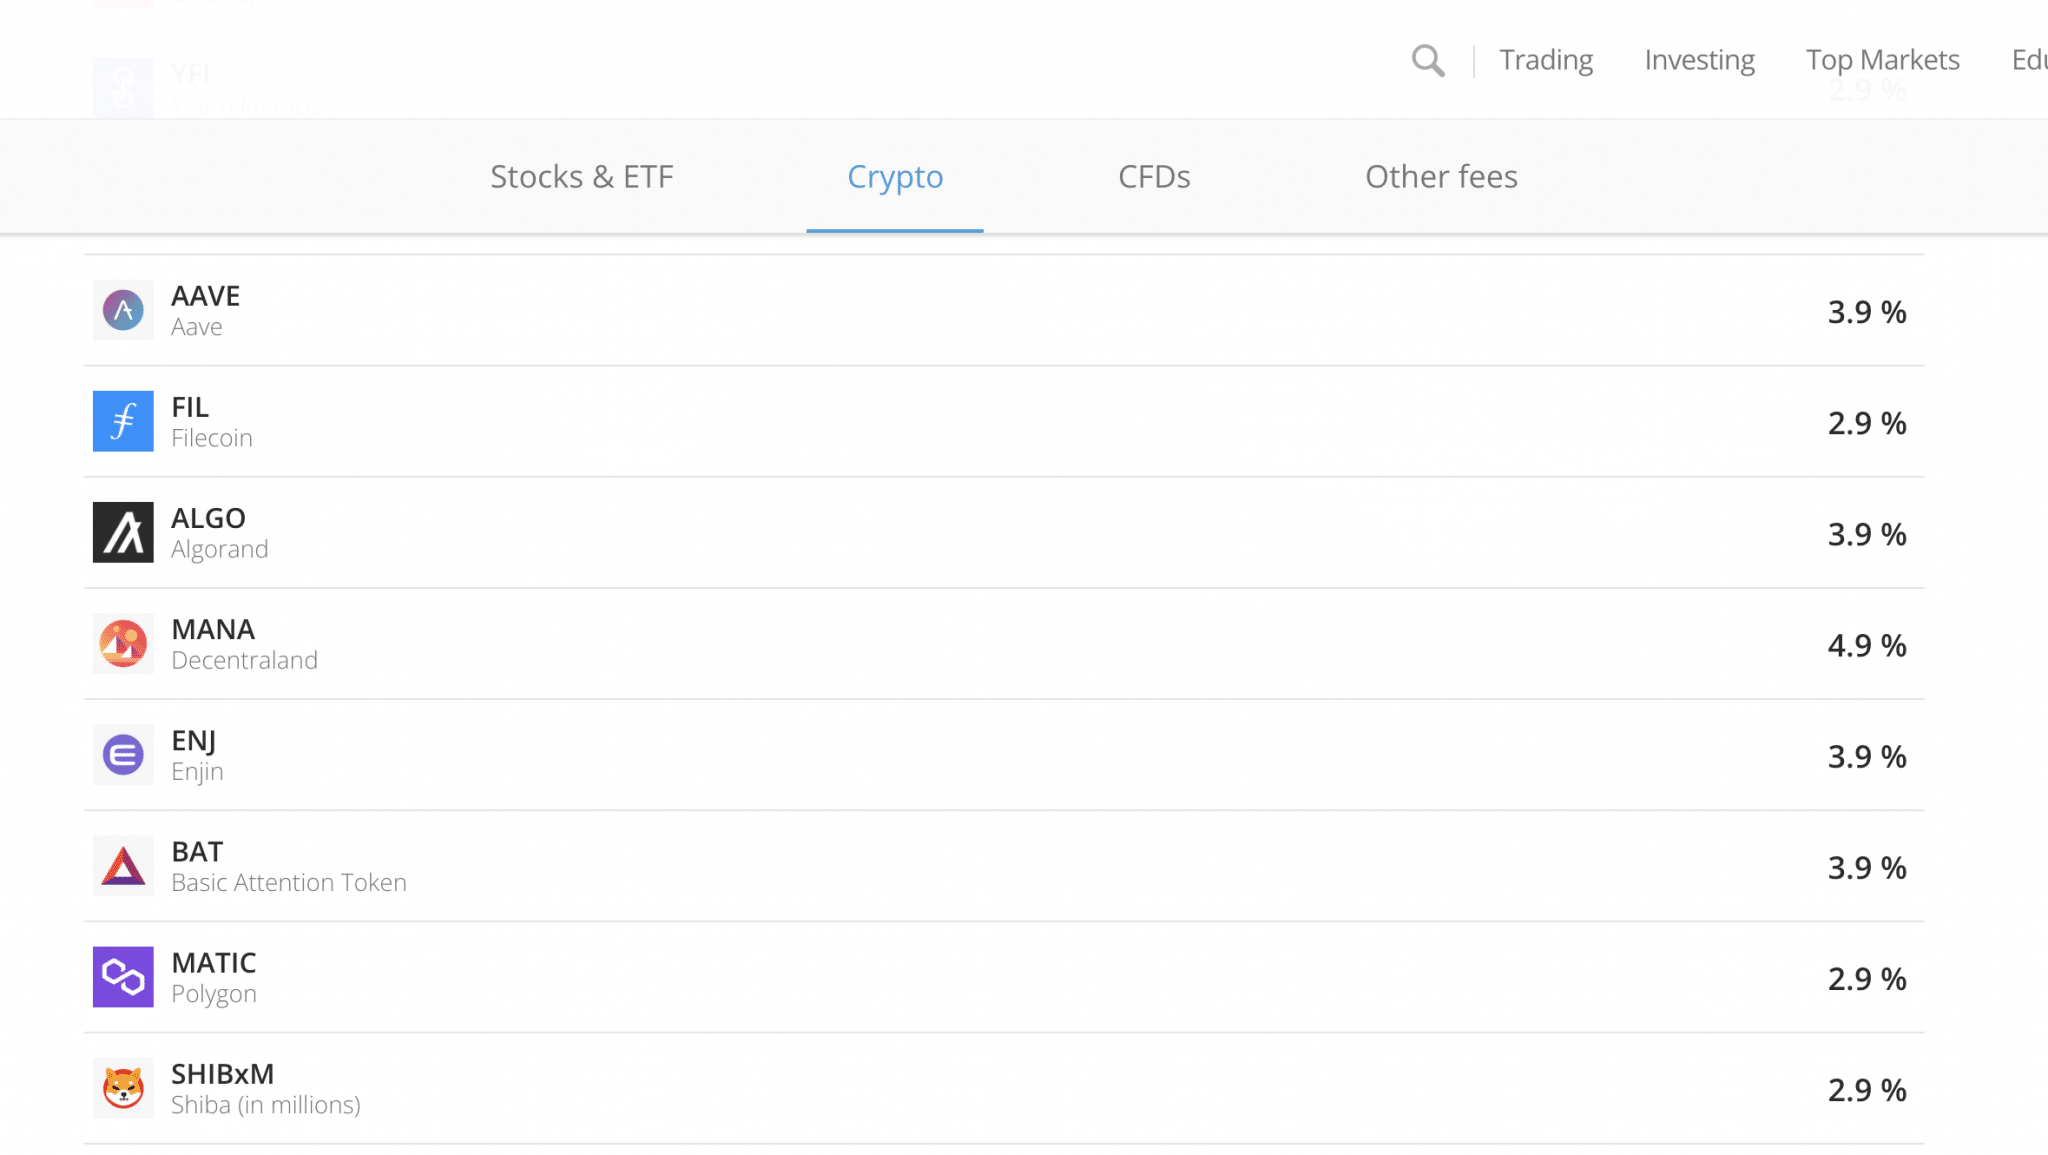The height and width of the screenshot is (1155, 2048).
Task: Switch to the Stocks & ETF tab
Action: tap(582, 177)
